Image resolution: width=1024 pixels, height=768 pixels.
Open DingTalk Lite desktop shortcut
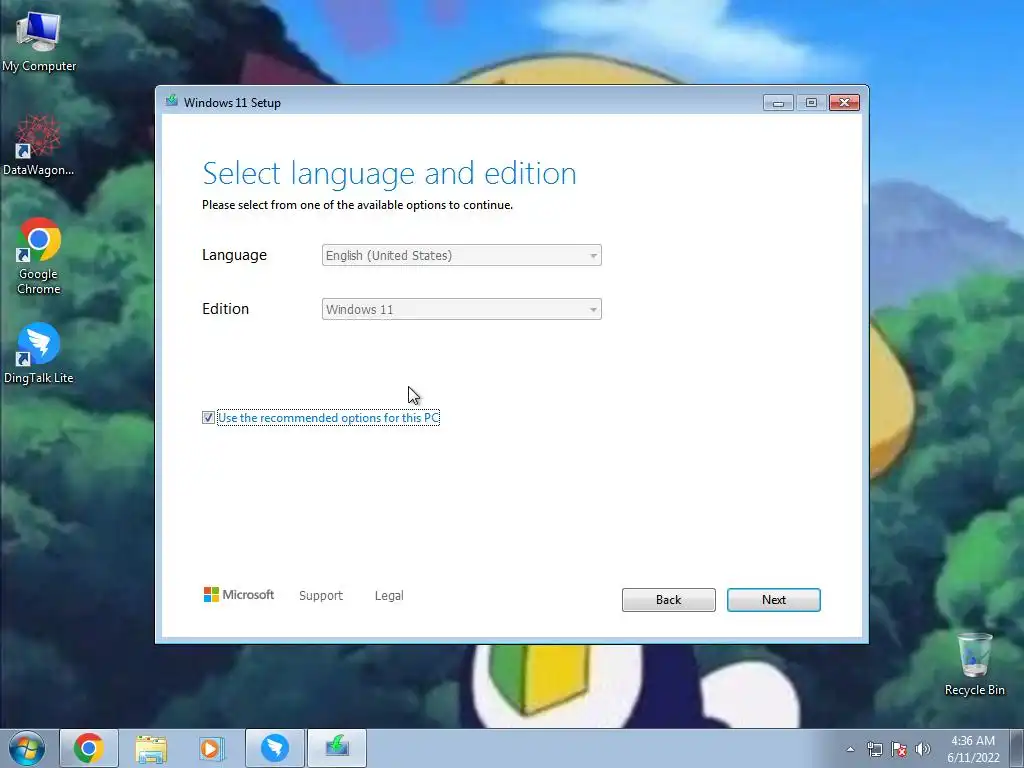click(x=39, y=353)
